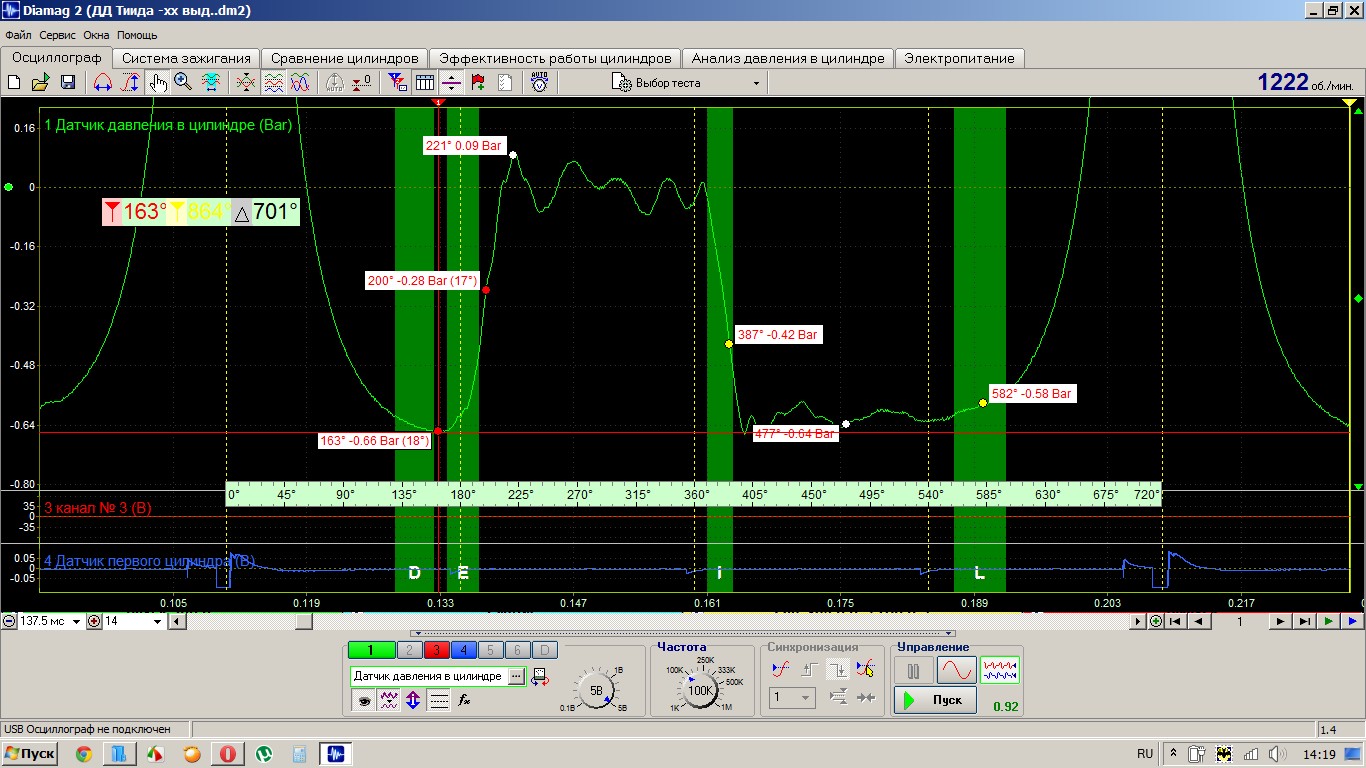This screenshot has width=1366, height=768.
Task: Add a red flag marker
Action: tap(478, 83)
